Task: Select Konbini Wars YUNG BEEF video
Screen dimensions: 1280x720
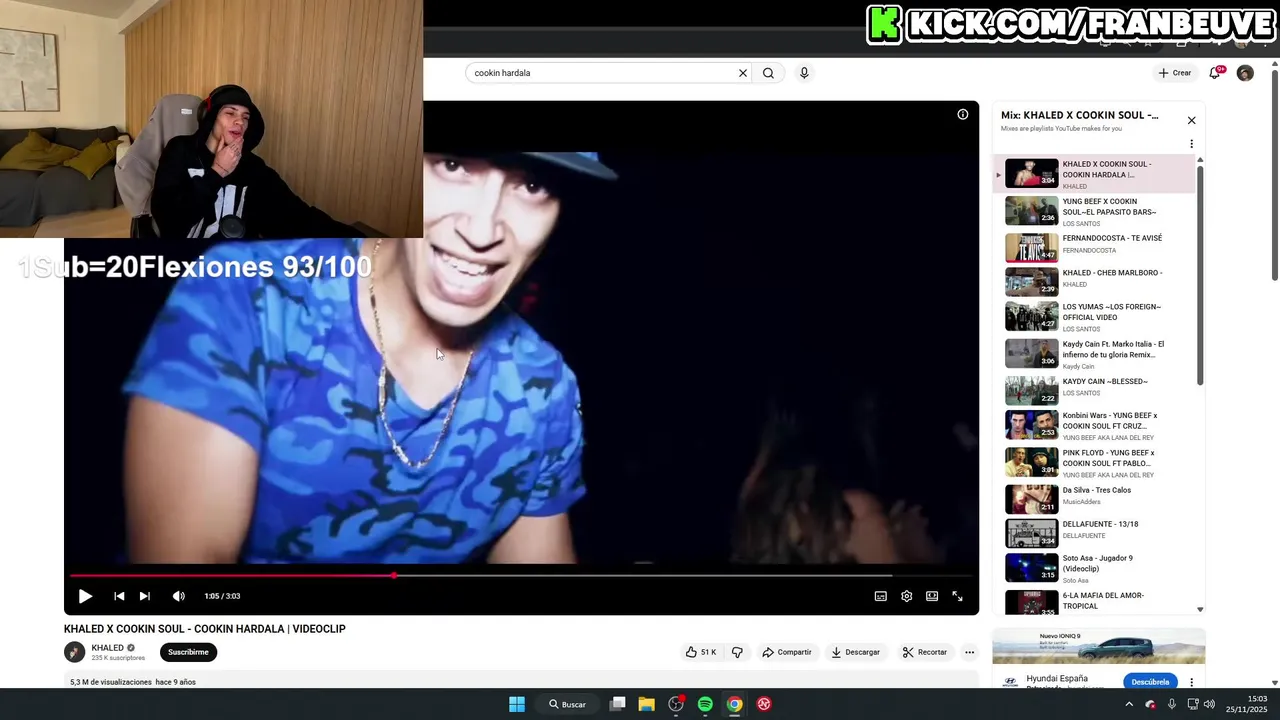Action: [1095, 425]
